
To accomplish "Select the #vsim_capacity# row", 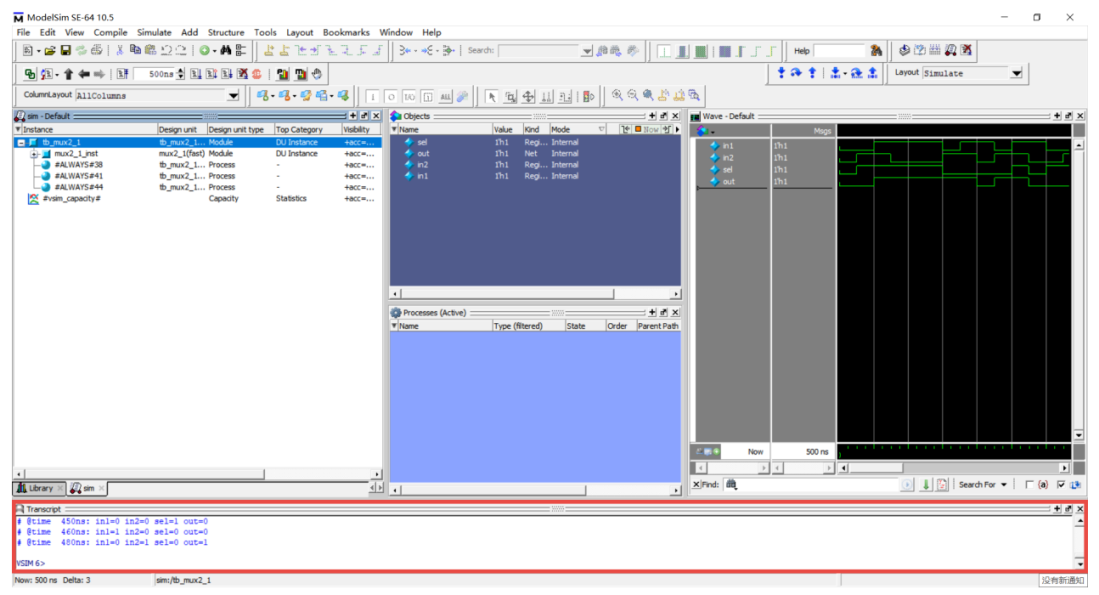I will 198,198.
